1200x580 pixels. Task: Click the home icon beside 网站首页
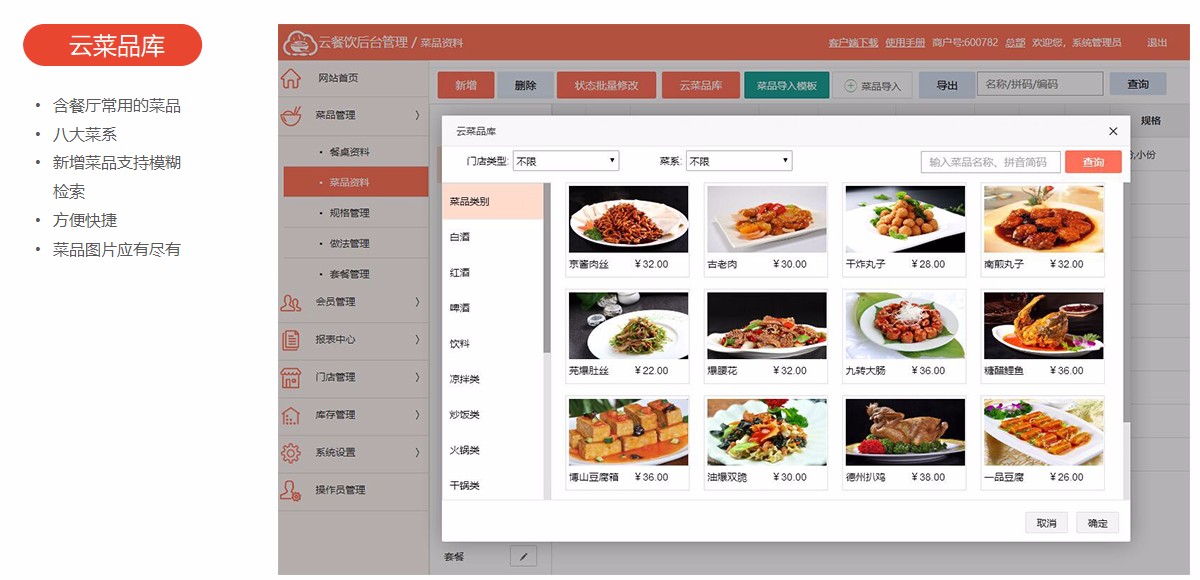click(290, 78)
